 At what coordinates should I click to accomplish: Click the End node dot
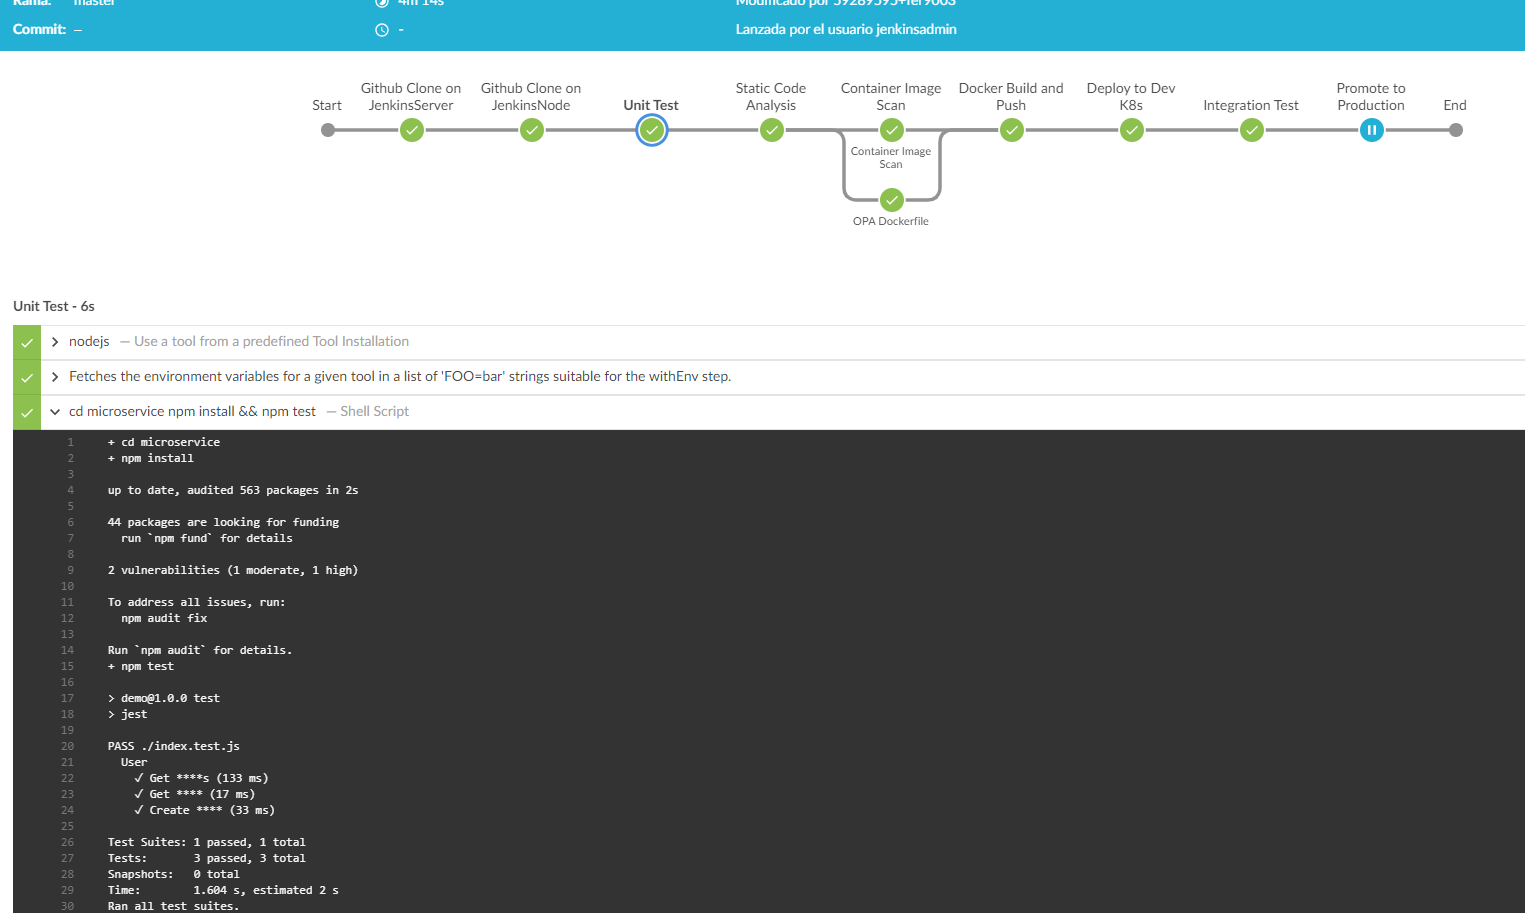coord(1455,130)
